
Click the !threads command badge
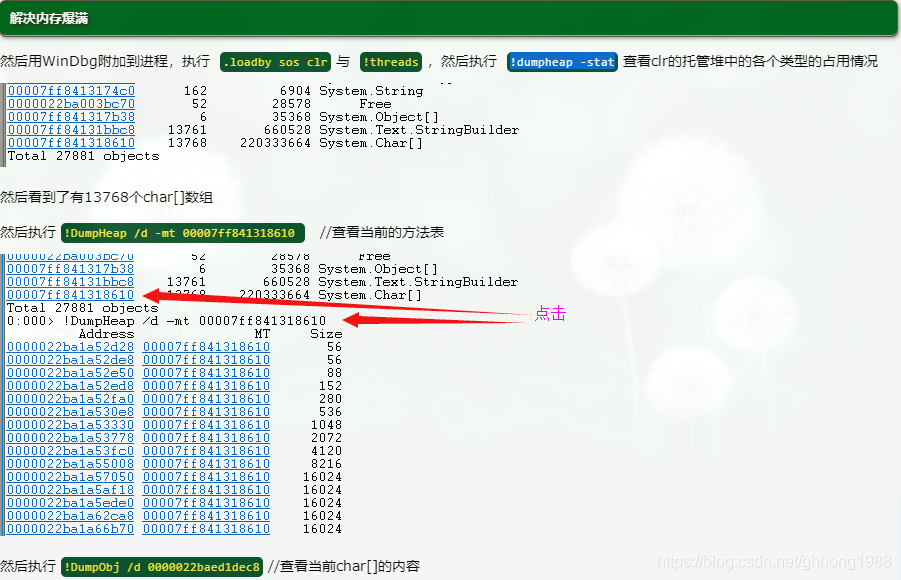point(390,62)
